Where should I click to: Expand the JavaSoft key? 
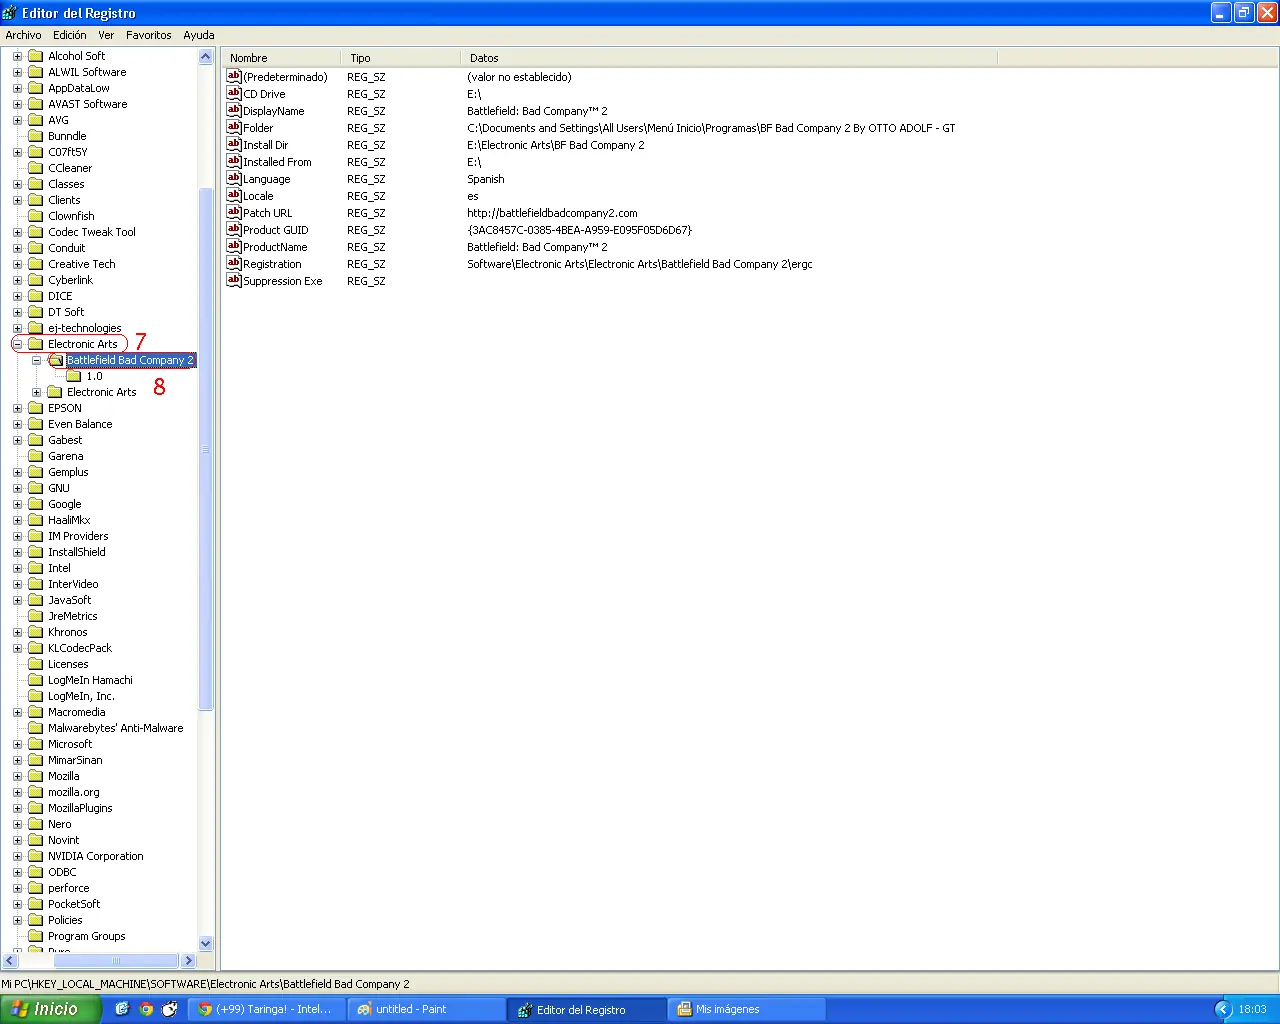17,600
